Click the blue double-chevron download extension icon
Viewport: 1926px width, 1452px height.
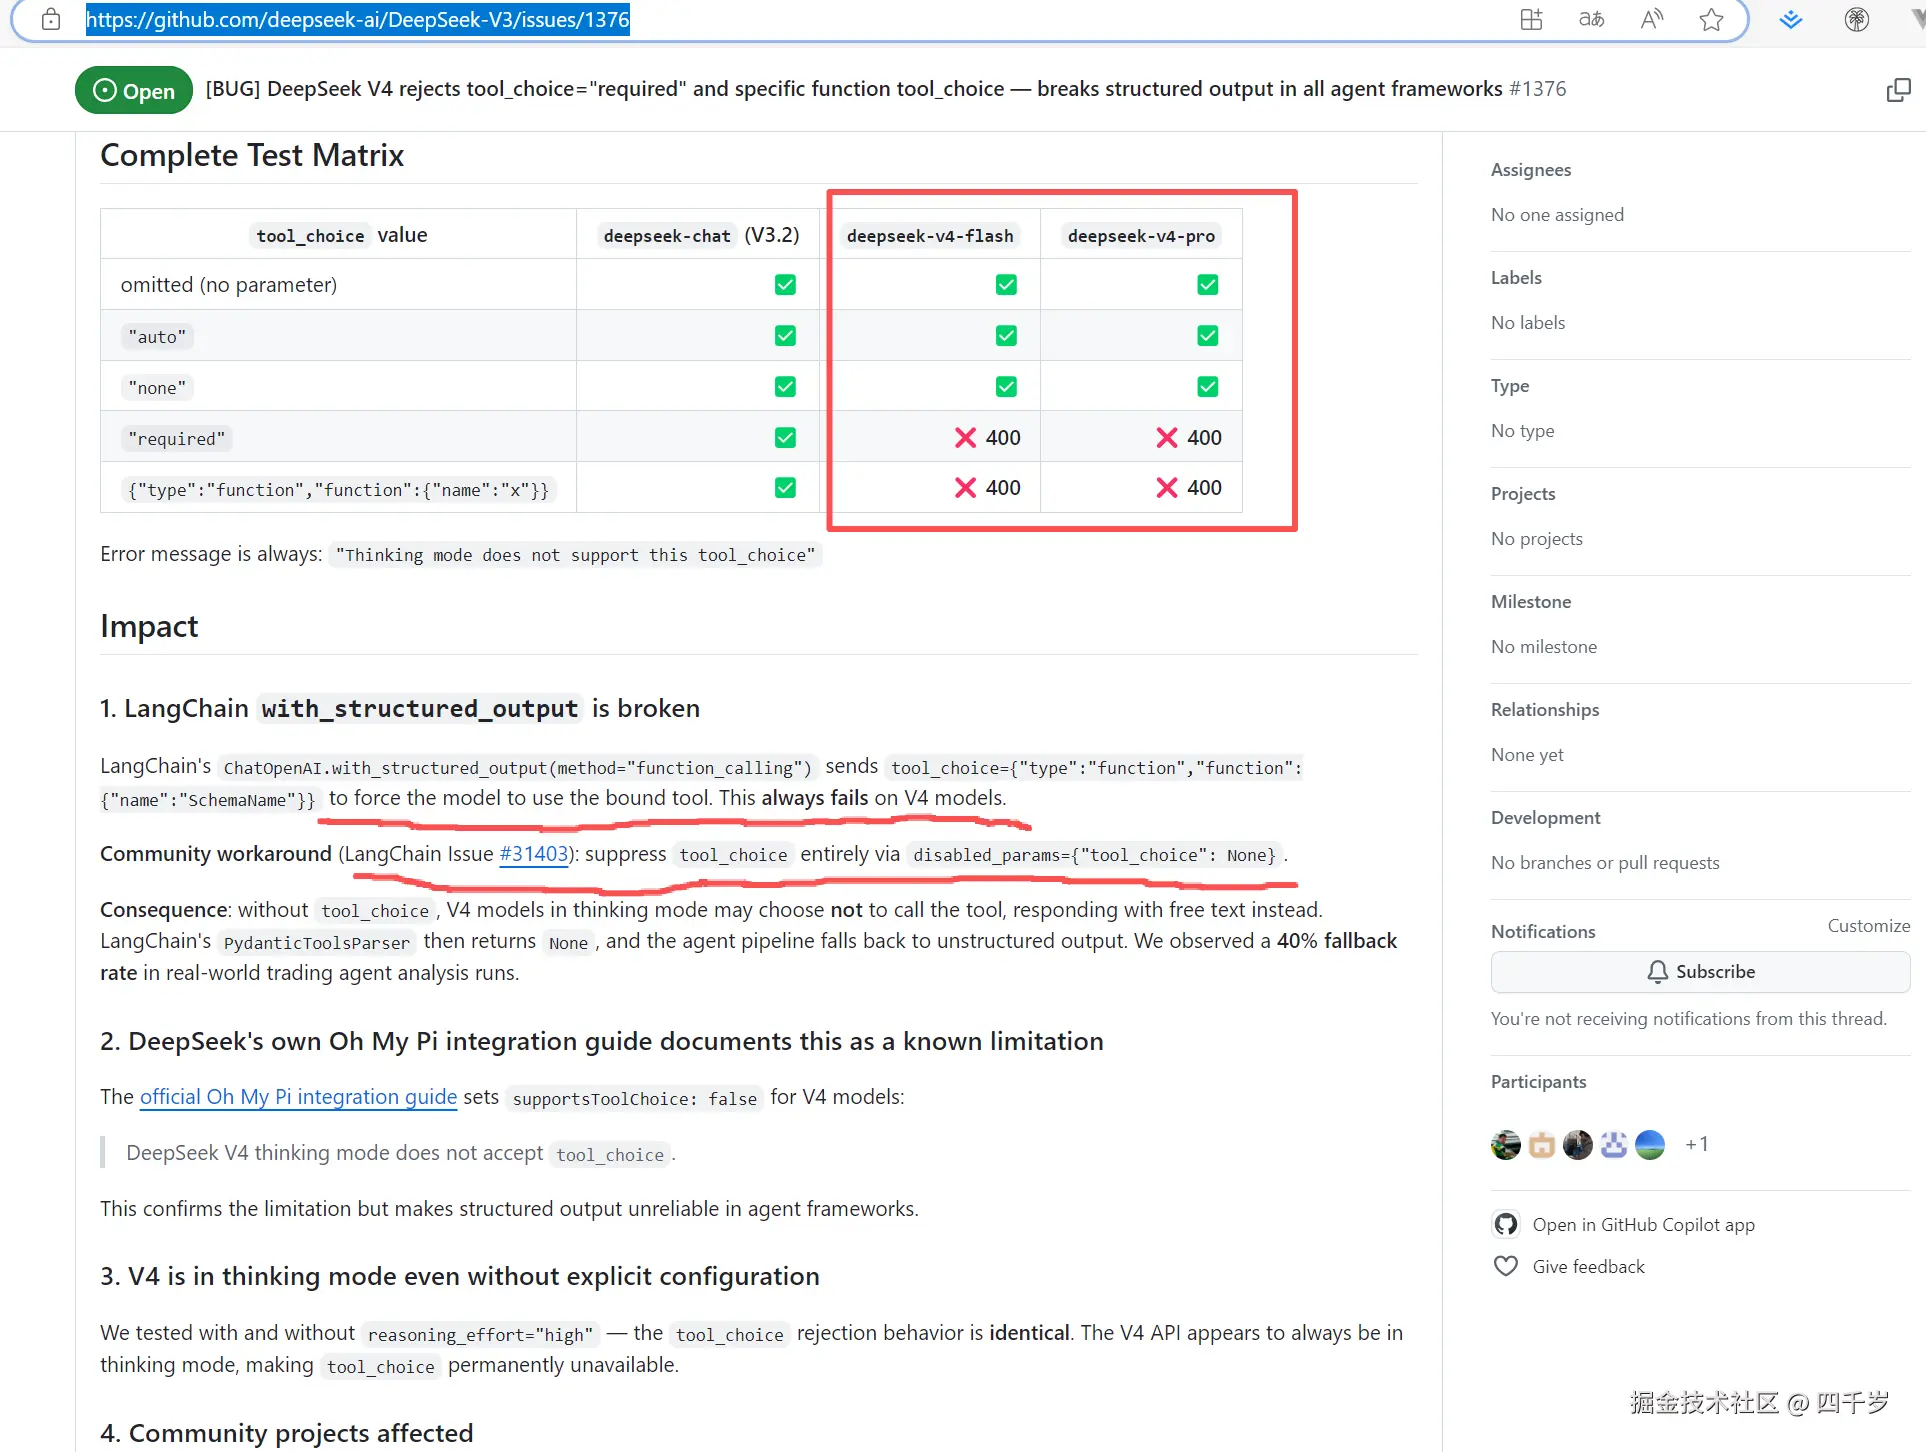[x=1791, y=19]
